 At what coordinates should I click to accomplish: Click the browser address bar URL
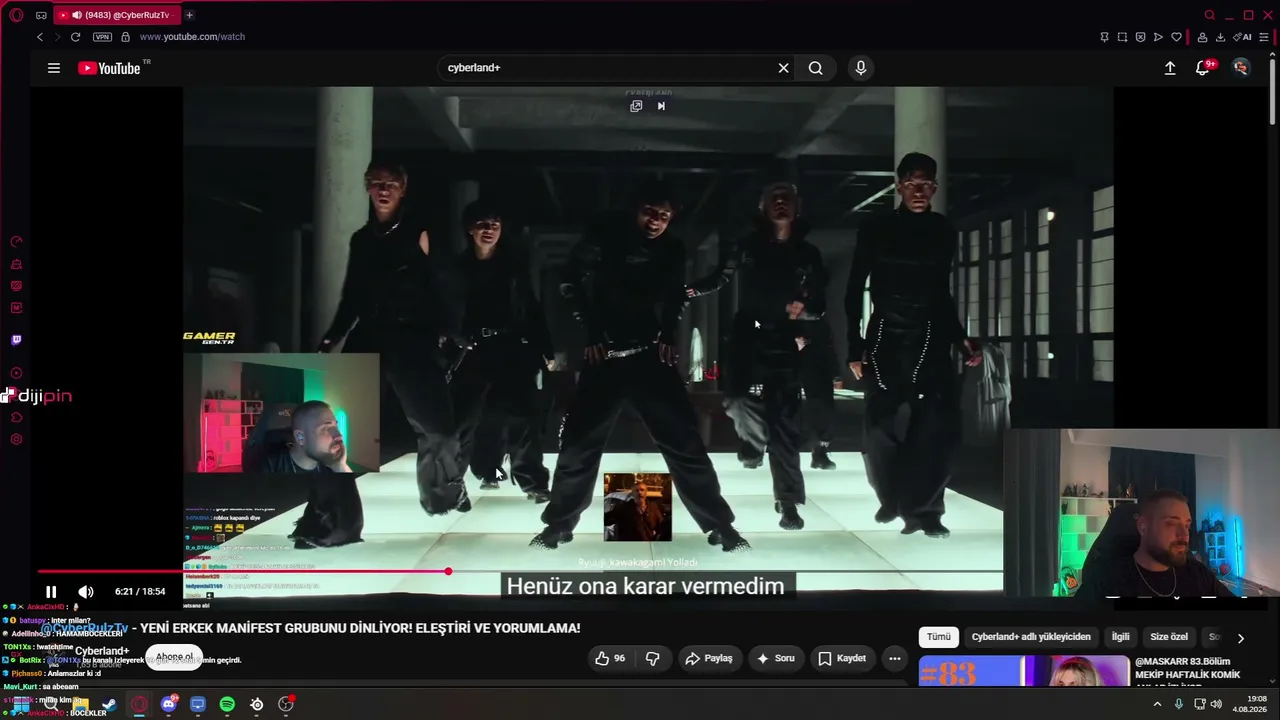(x=192, y=37)
